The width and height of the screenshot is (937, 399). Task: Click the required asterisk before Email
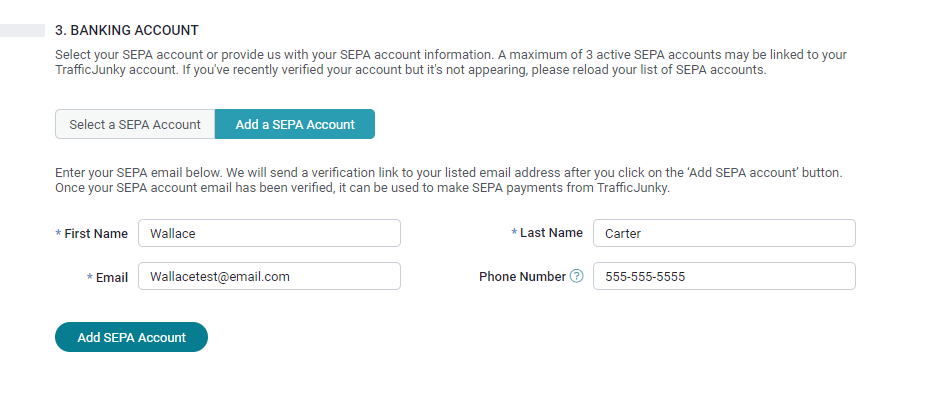[x=90, y=277]
